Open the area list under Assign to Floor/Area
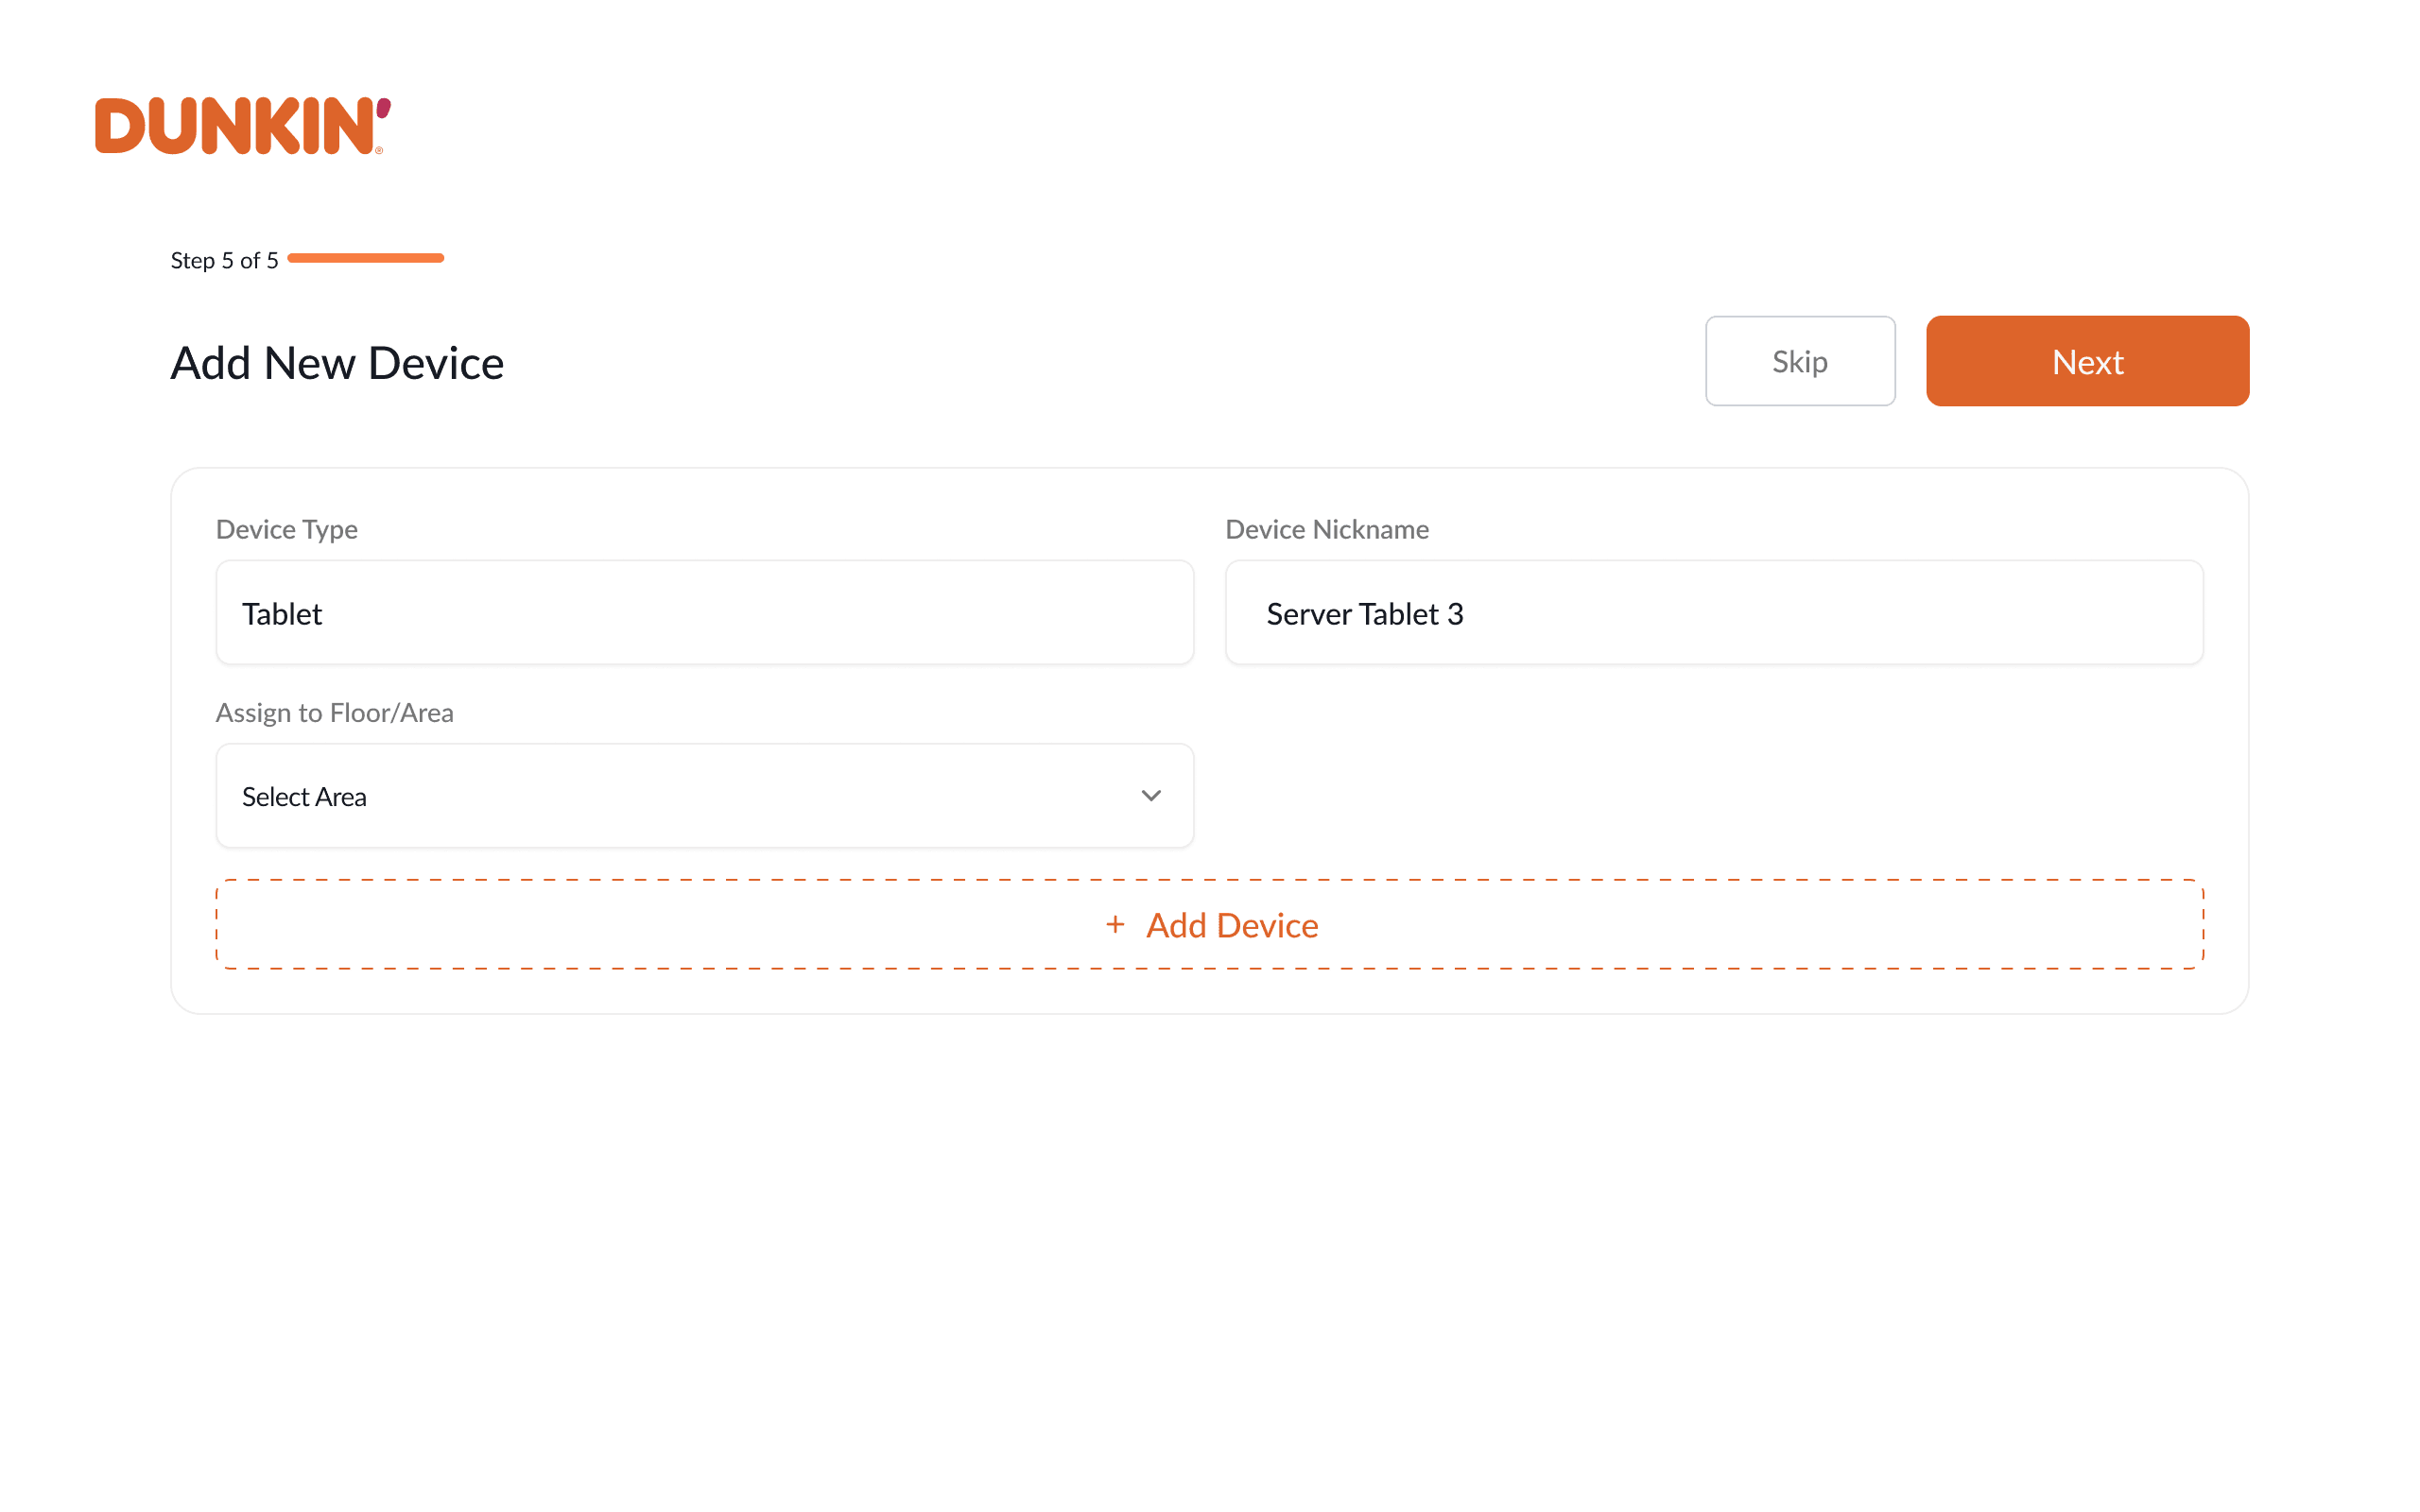Image resolution: width=2420 pixels, height=1512 pixels. tap(704, 796)
